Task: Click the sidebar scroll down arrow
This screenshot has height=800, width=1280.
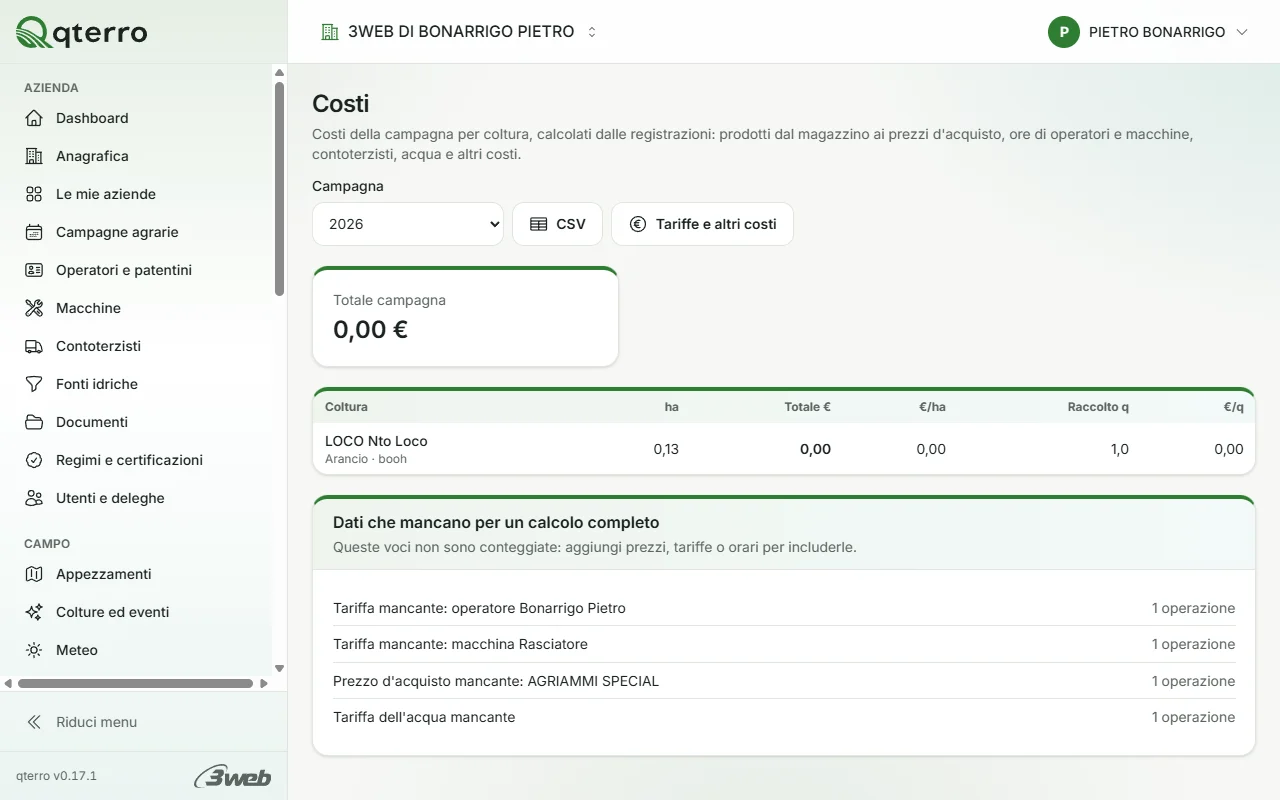Action: coord(280,668)
